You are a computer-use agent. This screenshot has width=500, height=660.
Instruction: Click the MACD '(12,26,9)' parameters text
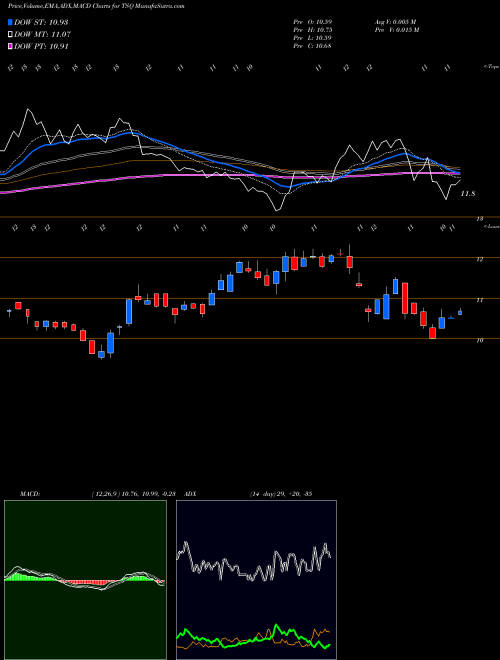click(x=106, y=494)
